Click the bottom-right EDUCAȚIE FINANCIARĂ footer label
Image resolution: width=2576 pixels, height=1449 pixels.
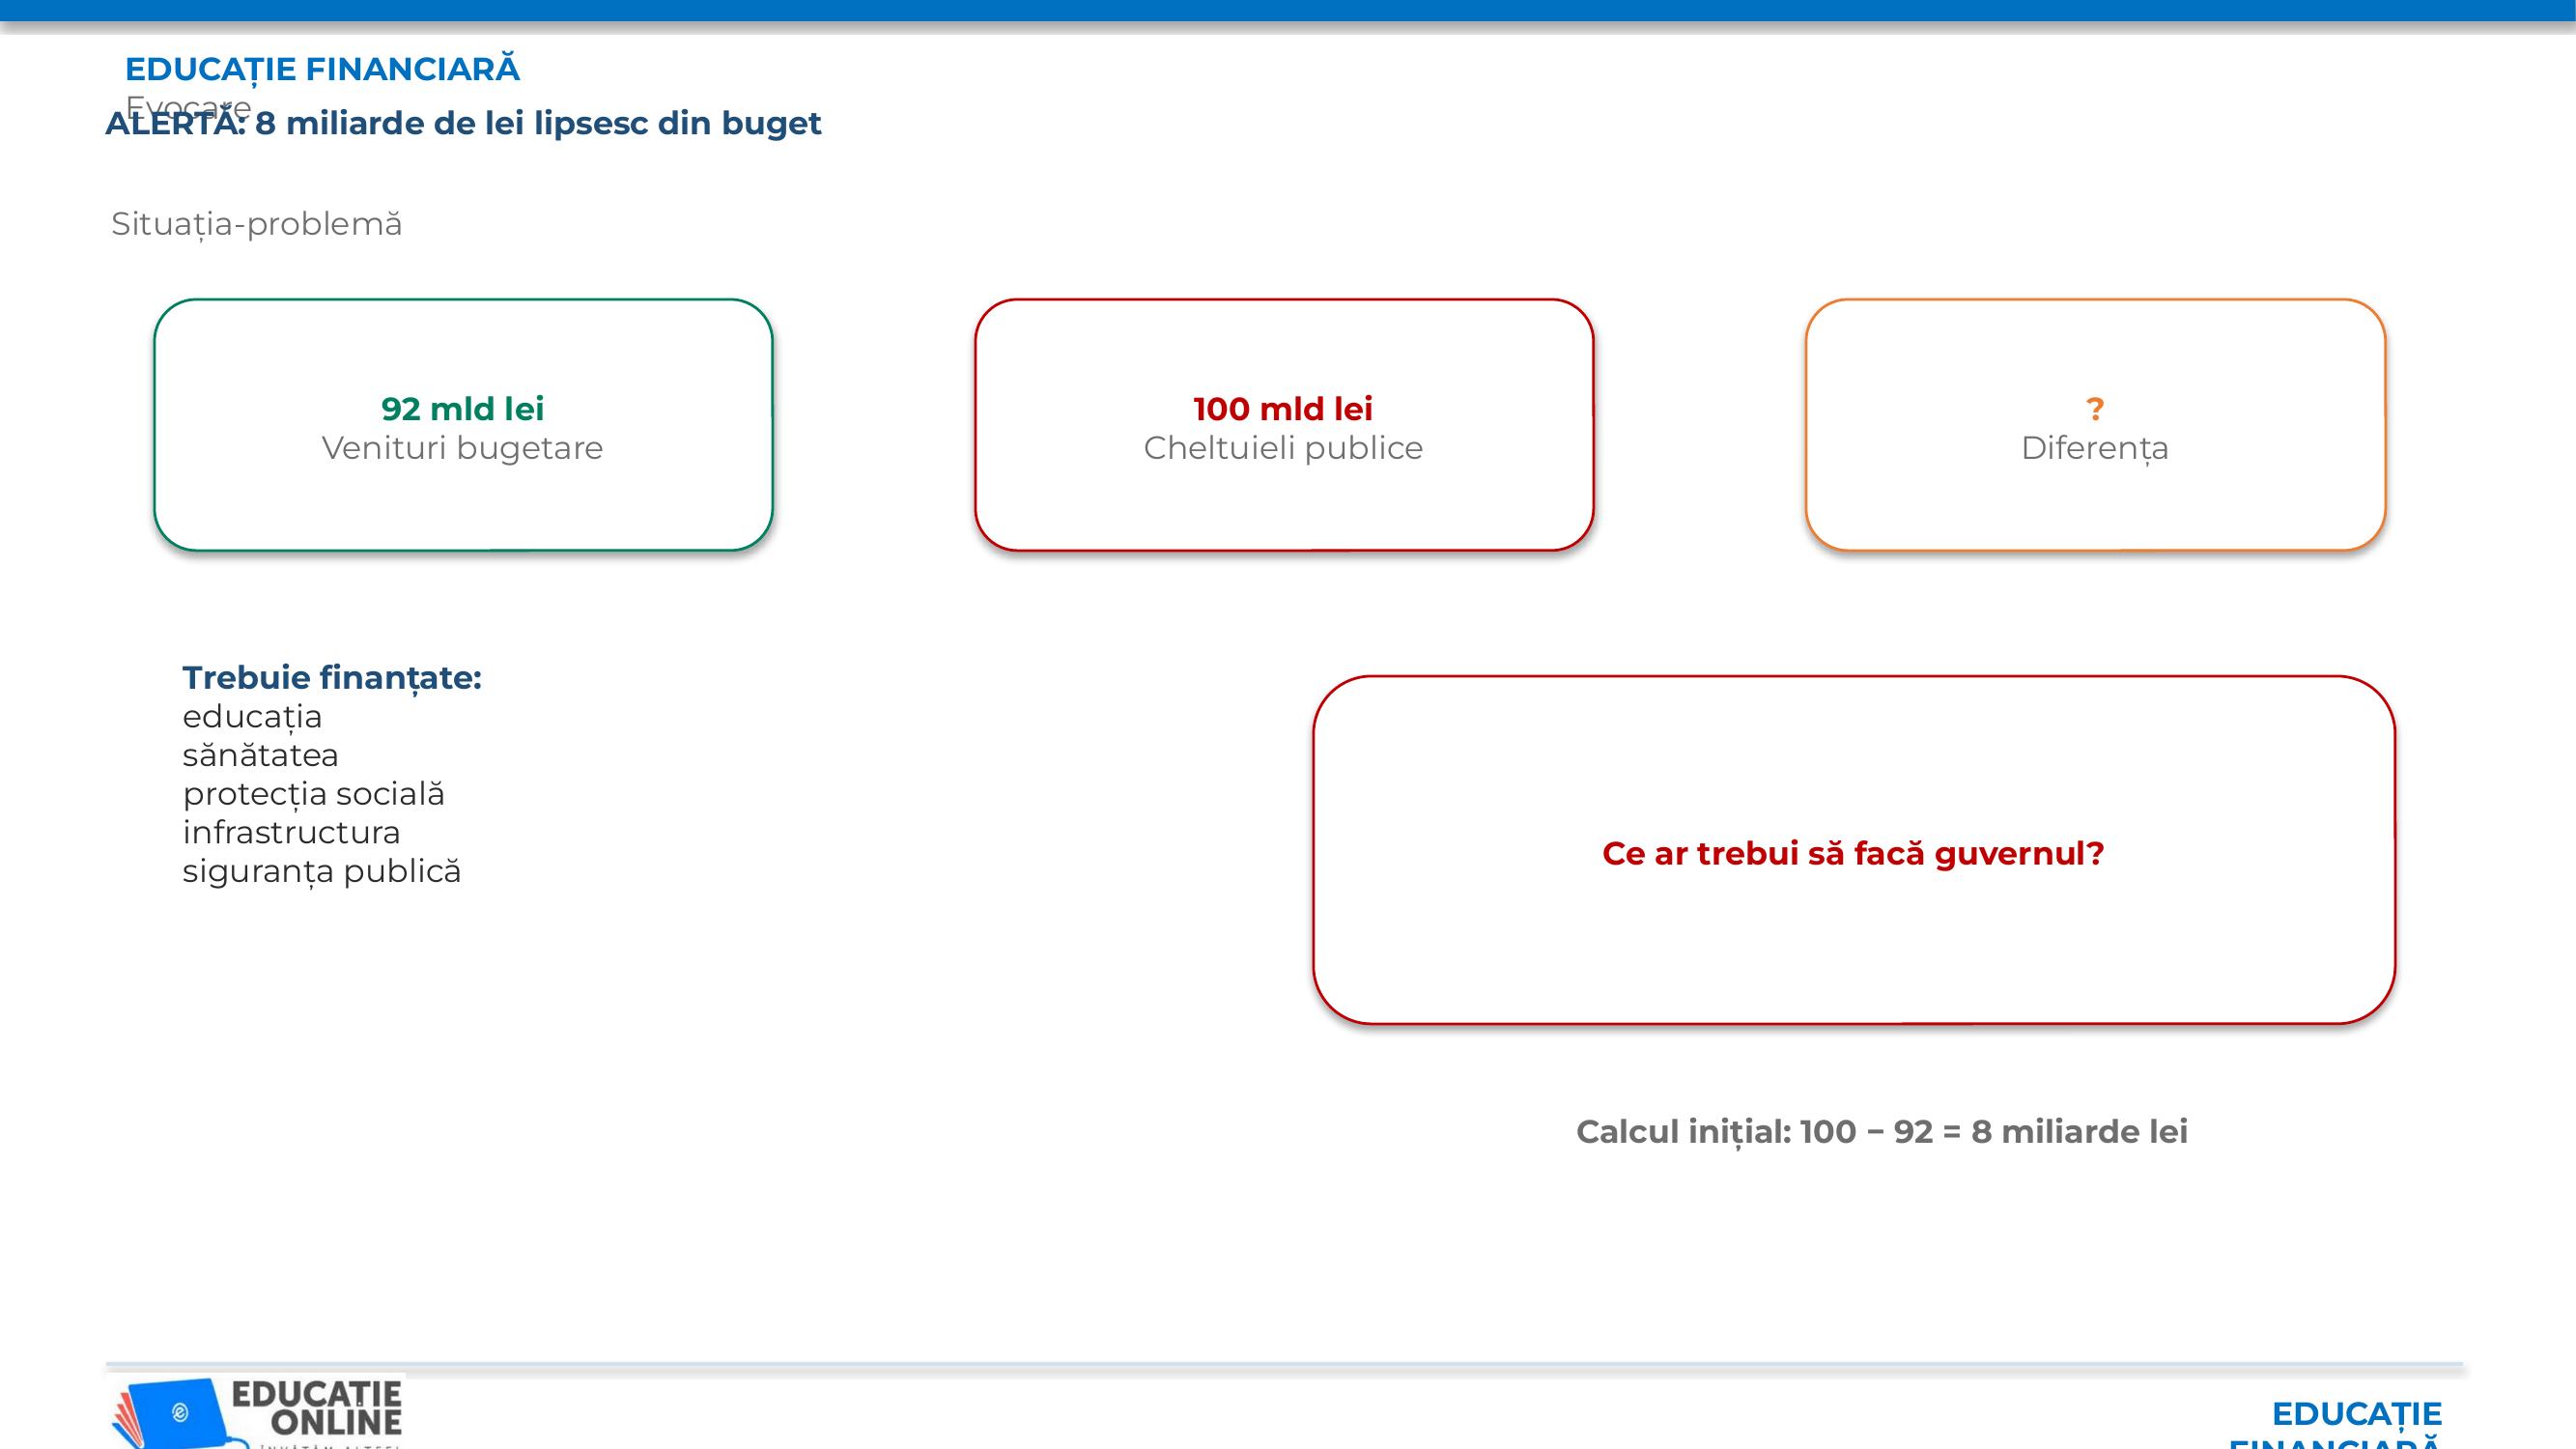(x=2336, y=1424)
